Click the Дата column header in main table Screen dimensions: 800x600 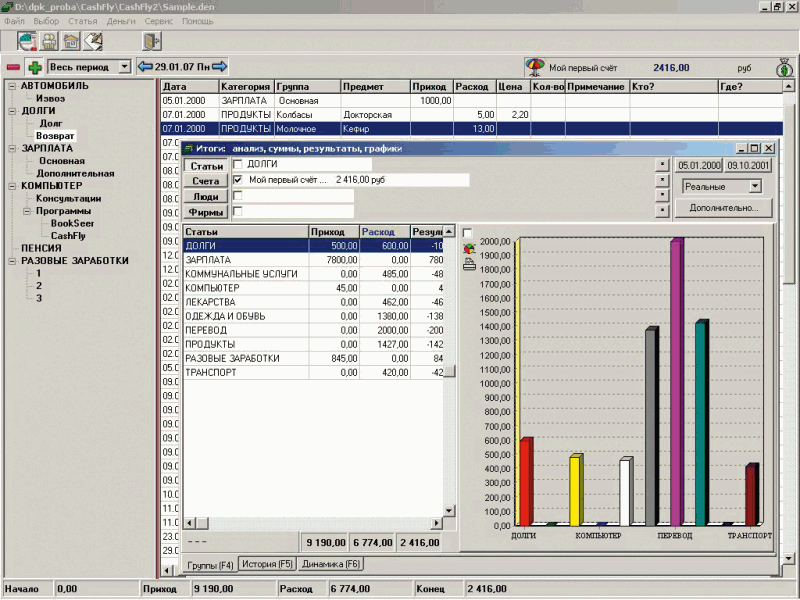(x=190, y=87)
